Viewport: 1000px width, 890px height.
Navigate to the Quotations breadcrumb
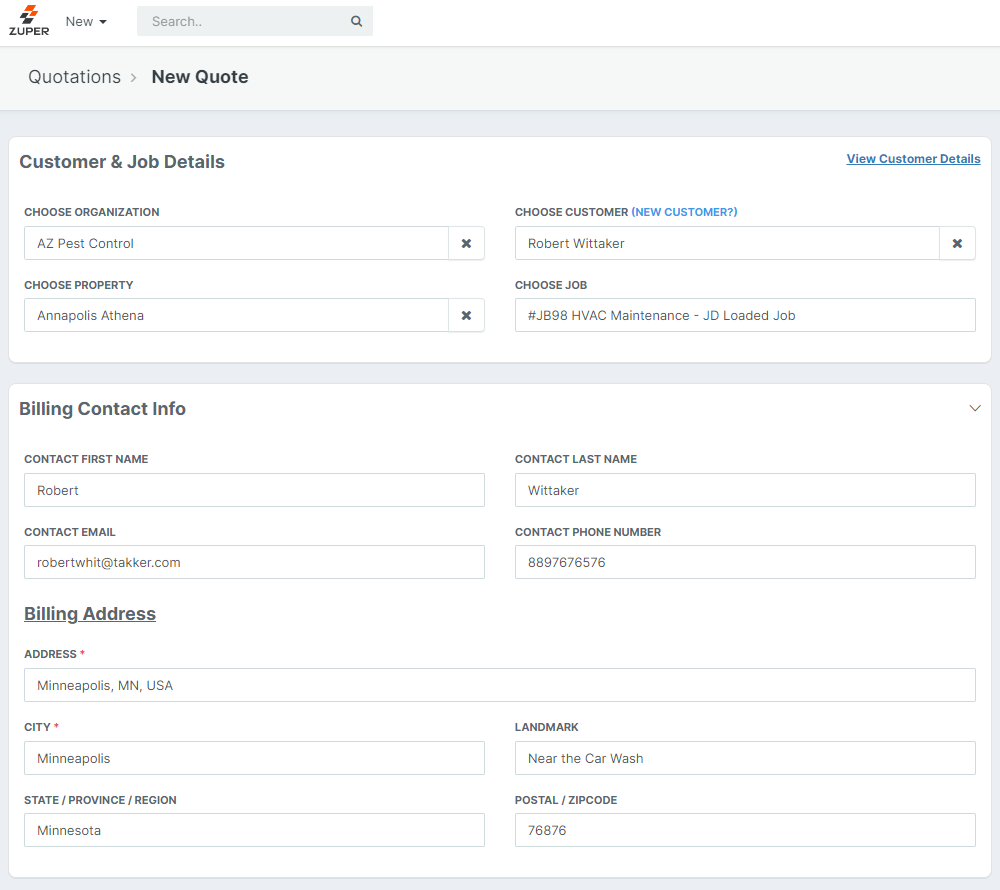74,77
